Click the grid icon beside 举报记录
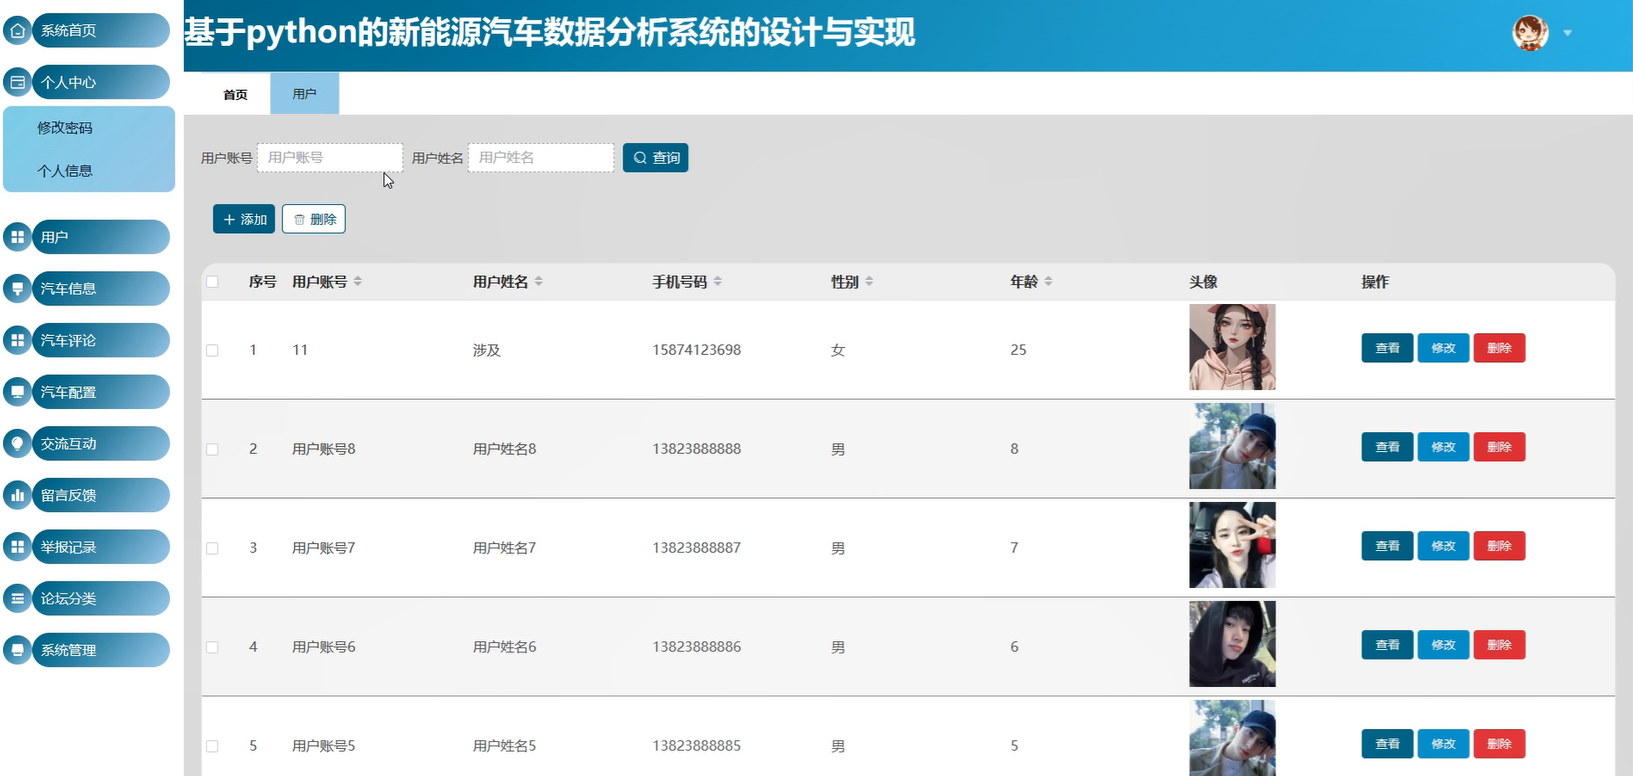 [18, 547]
